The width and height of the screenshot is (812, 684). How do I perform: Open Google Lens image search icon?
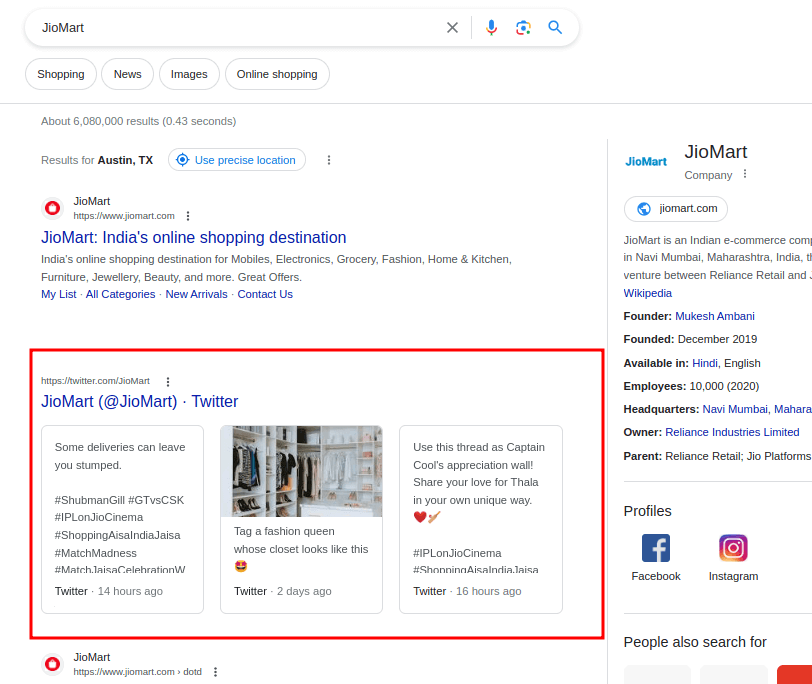click(x=523, y=28)
